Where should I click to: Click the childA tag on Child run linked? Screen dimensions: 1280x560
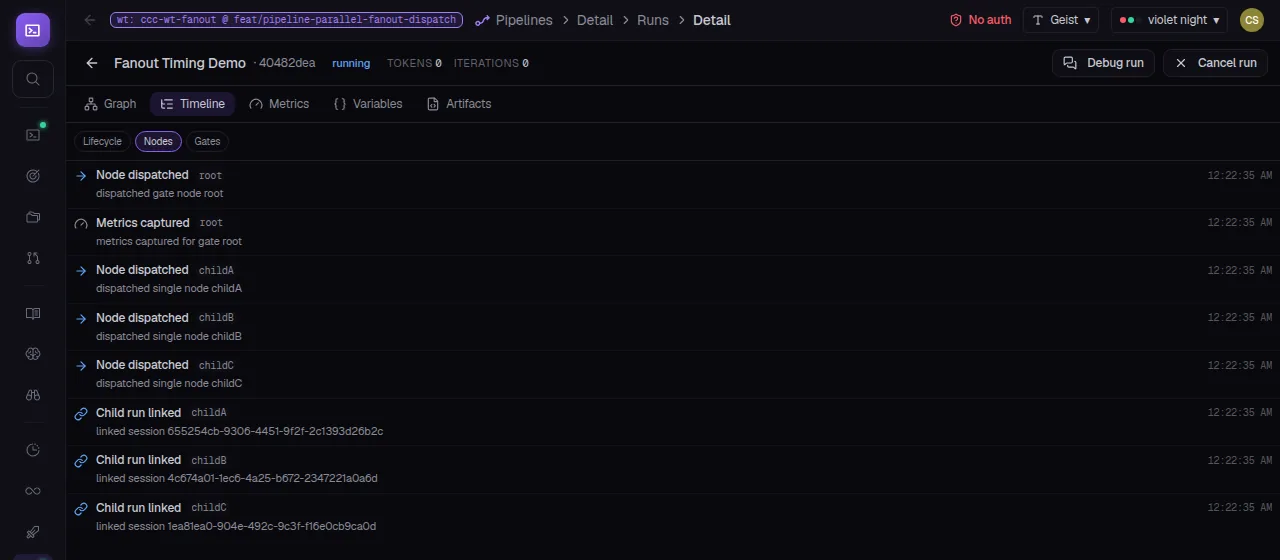click(x=209, y=413)
